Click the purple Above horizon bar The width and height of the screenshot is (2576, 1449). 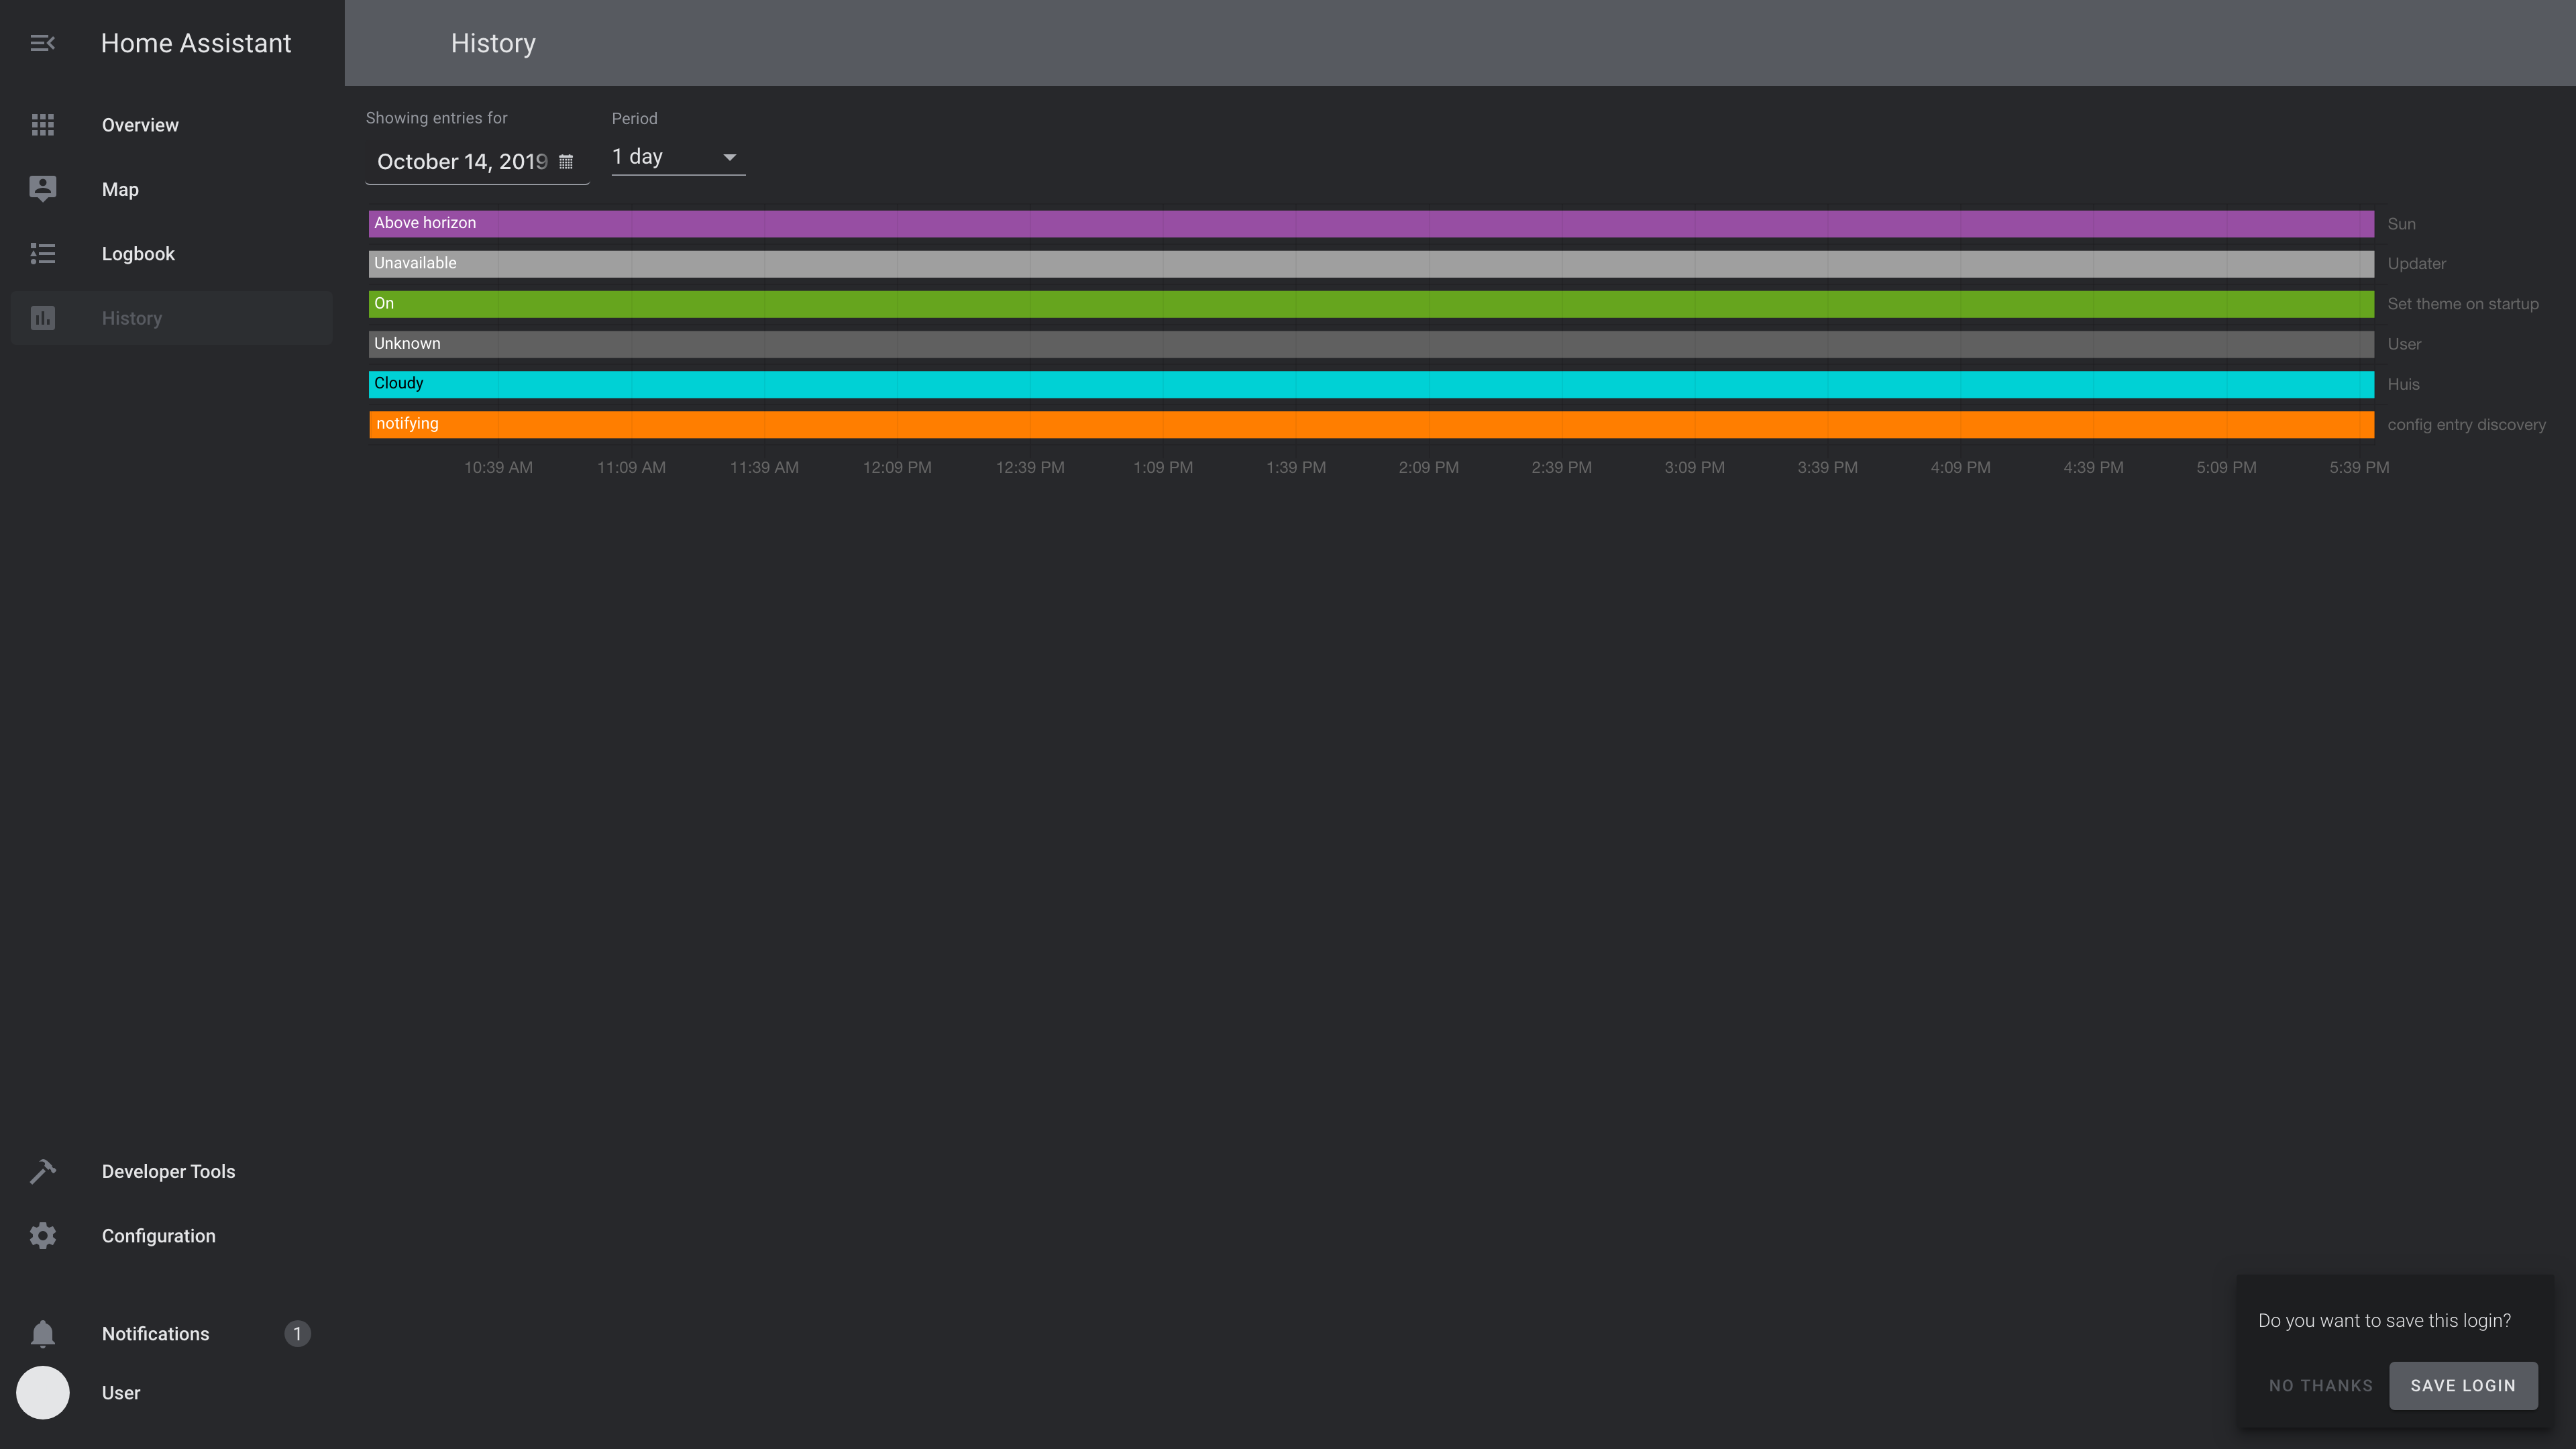(x=1370, y=223)
